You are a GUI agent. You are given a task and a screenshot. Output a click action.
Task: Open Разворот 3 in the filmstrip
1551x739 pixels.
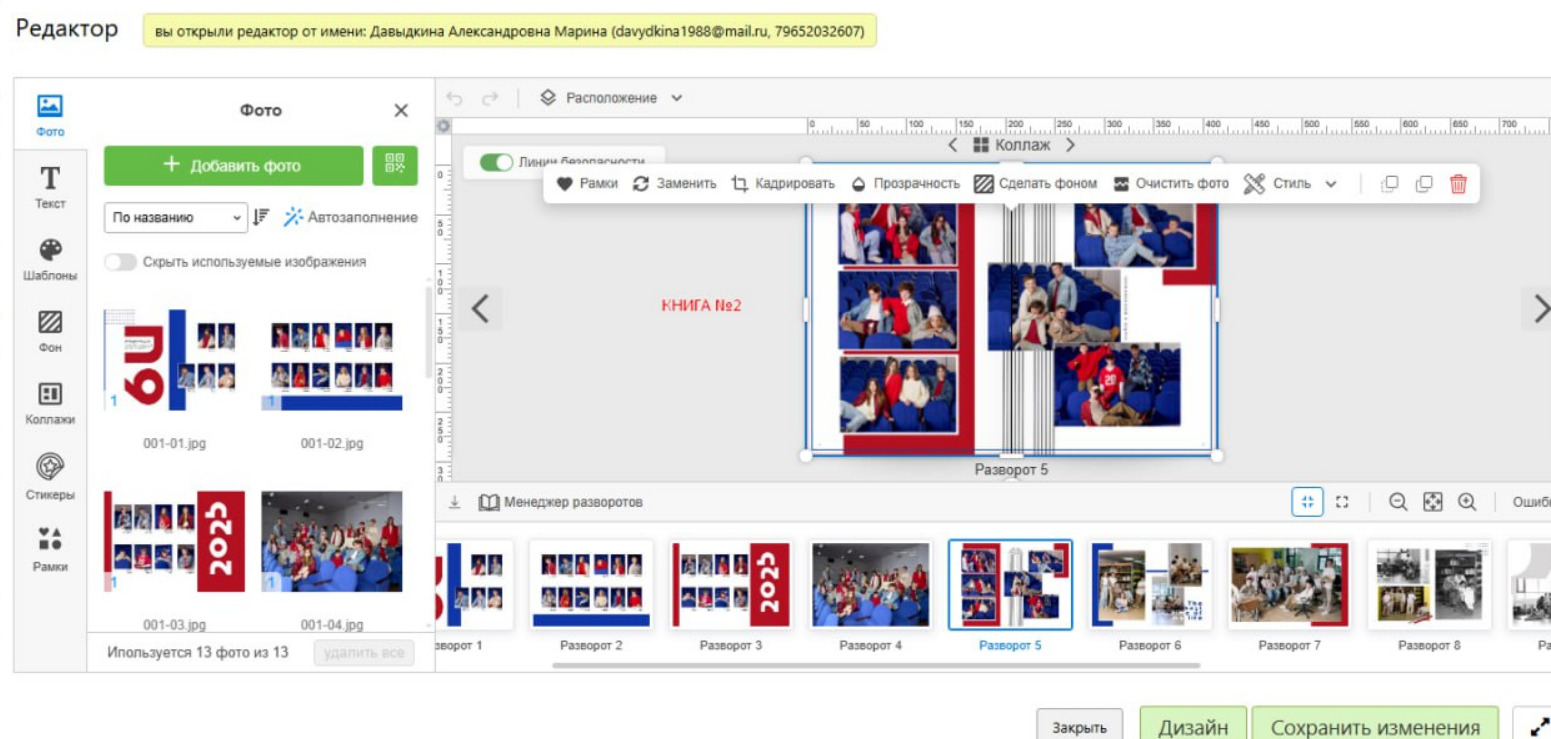tap(731, 585)
